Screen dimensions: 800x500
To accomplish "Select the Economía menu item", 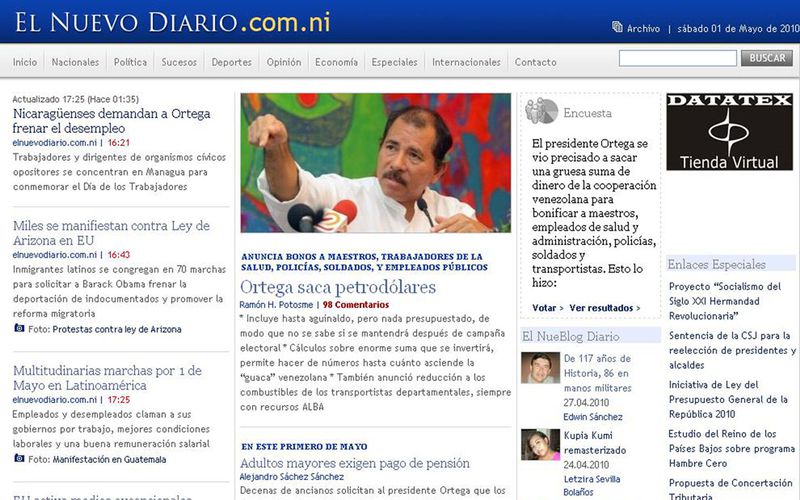I will [336, 62].
